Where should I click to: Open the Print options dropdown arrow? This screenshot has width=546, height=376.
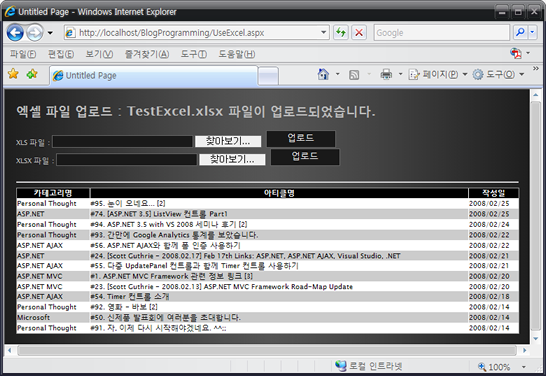point(400,74)
